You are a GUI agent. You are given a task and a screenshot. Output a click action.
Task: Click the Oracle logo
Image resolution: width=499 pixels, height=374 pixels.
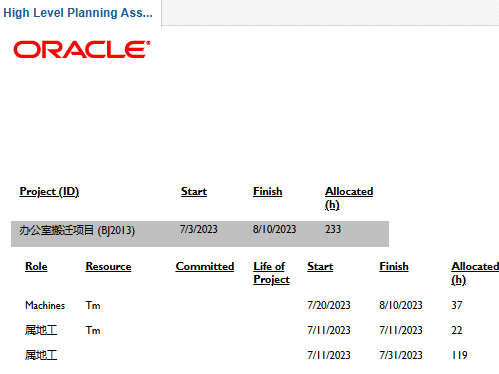click(82, 49)
